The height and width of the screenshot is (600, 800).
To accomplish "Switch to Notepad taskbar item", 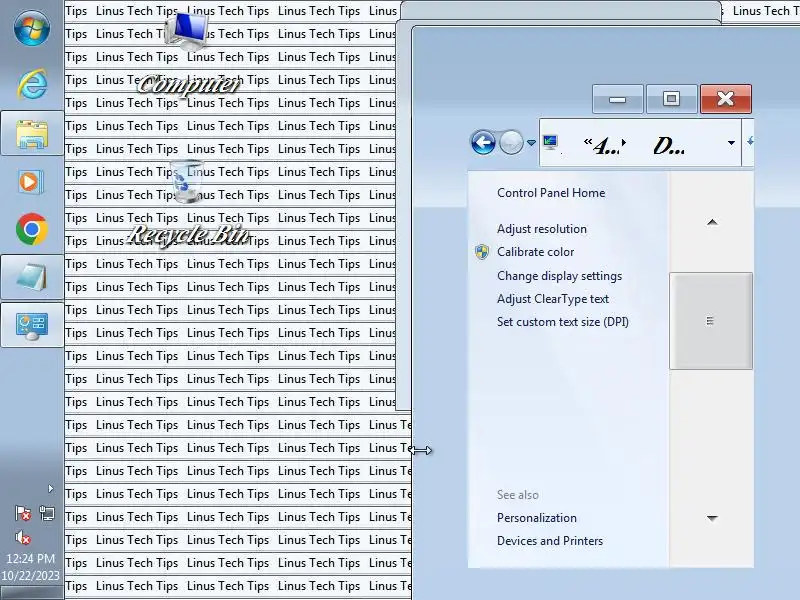I will coord(32,278).
